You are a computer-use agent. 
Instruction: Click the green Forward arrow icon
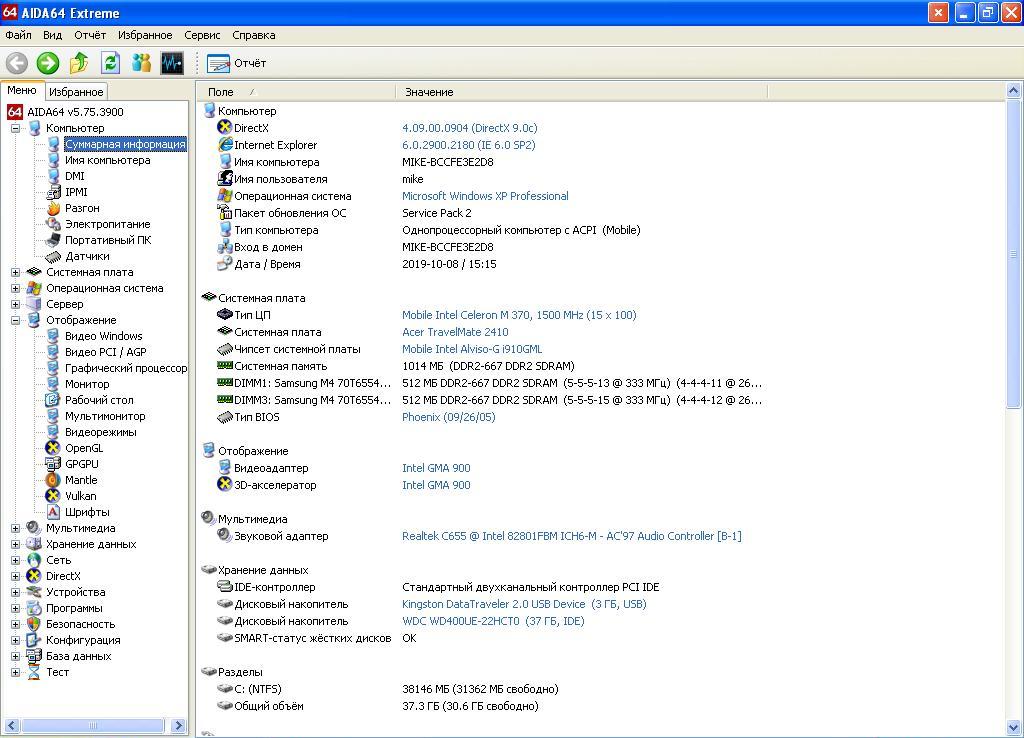click(48, 63)
